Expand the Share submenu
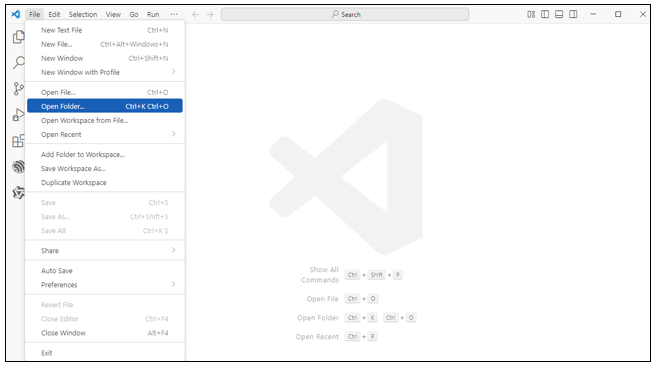 tap(105, 250)
